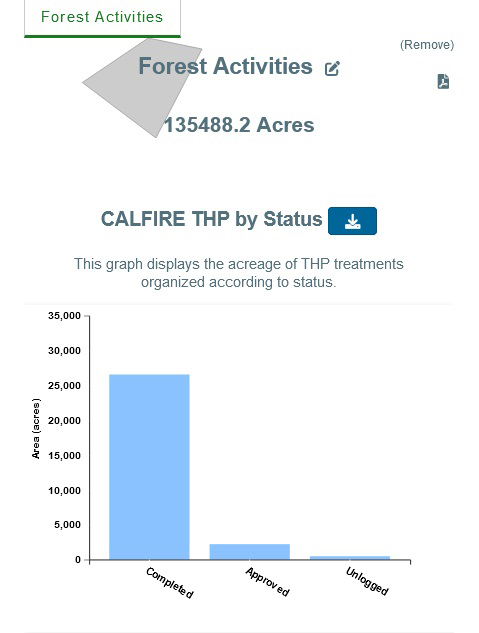Click the gray polygon area thumbnail
This screenshot has height=633, width=479.
click(x=141, y=85)
